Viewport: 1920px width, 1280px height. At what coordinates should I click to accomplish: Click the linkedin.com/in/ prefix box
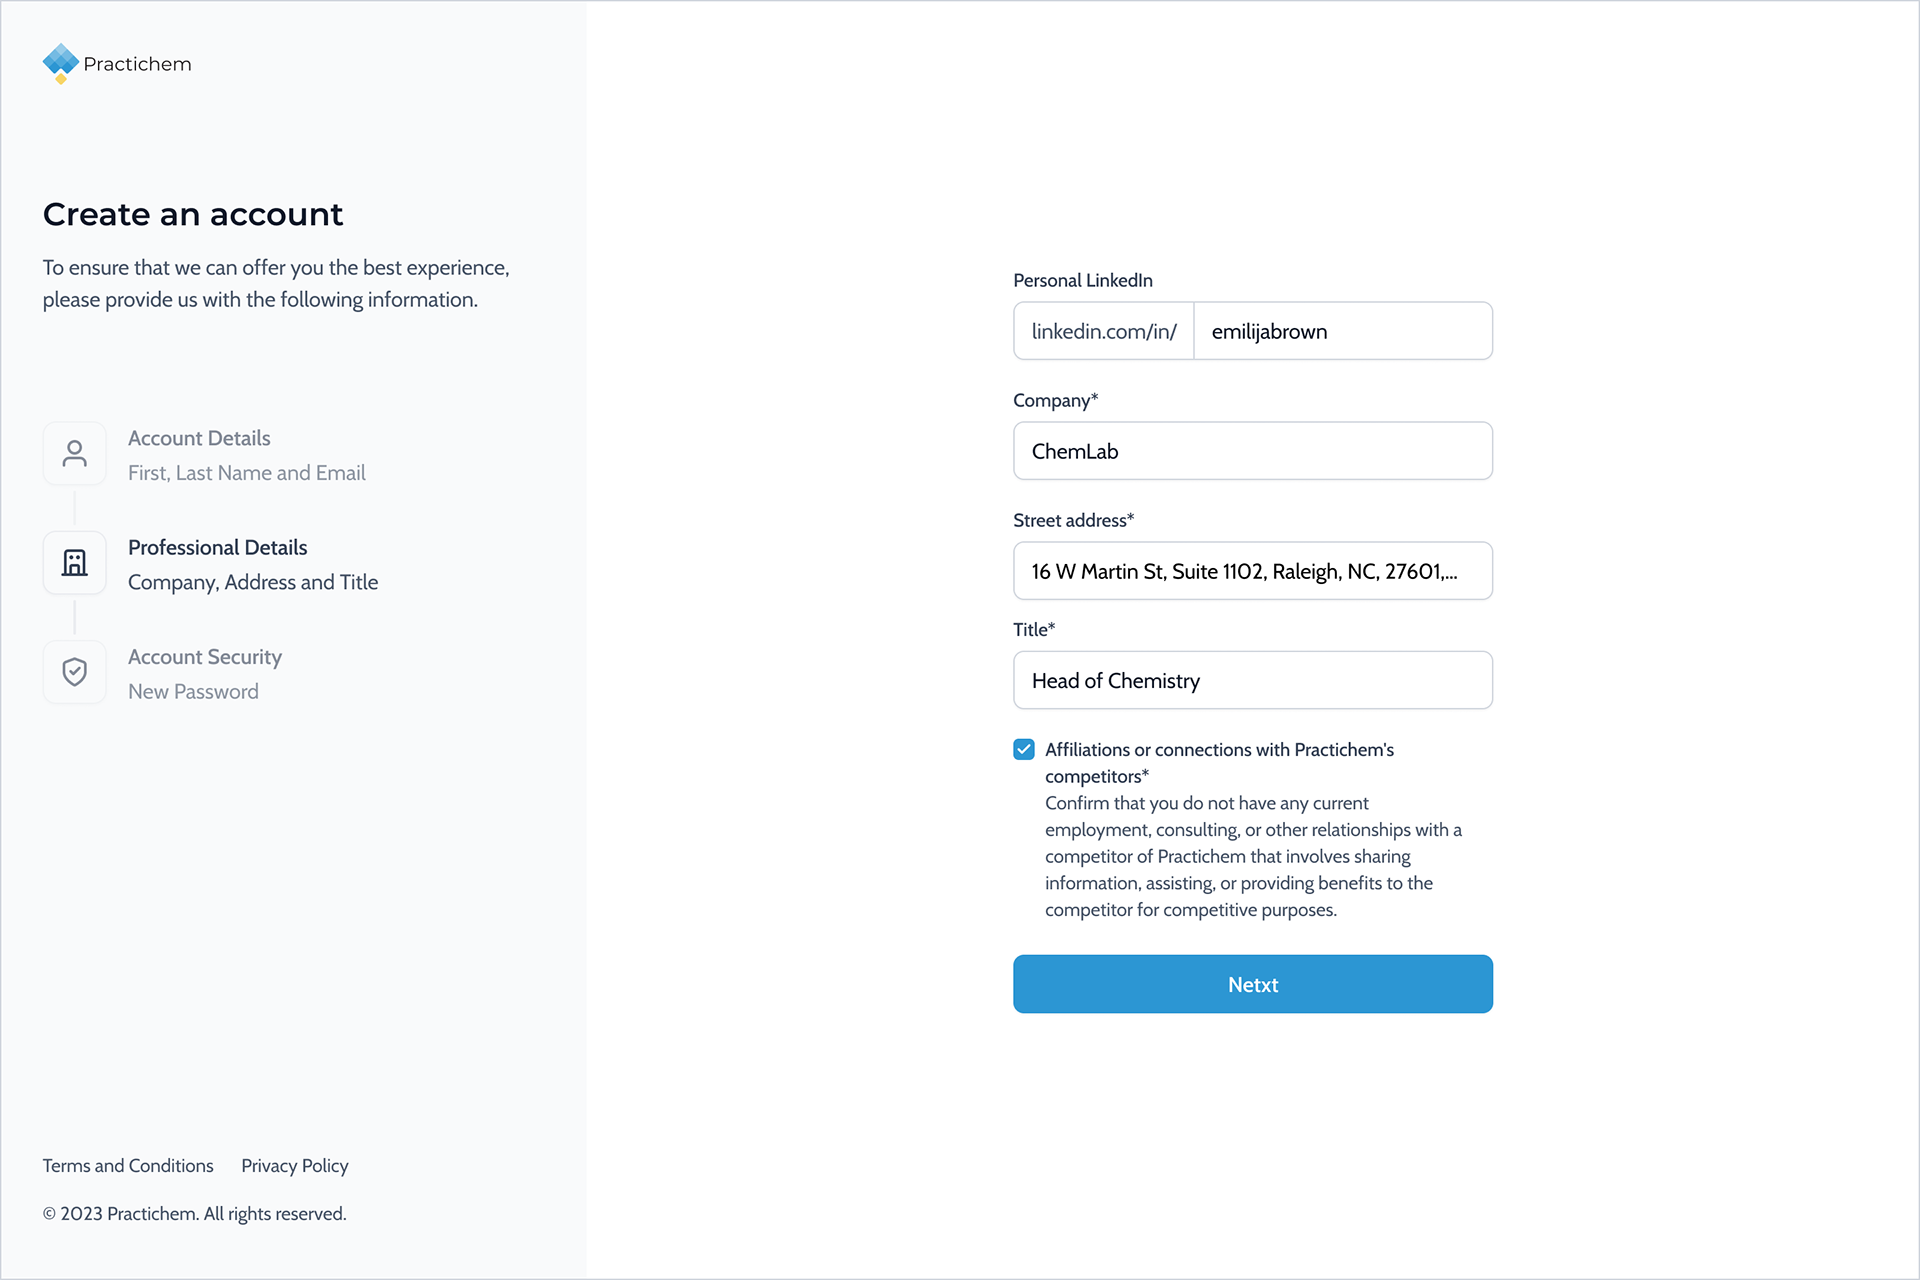(x=1104, y=331)
